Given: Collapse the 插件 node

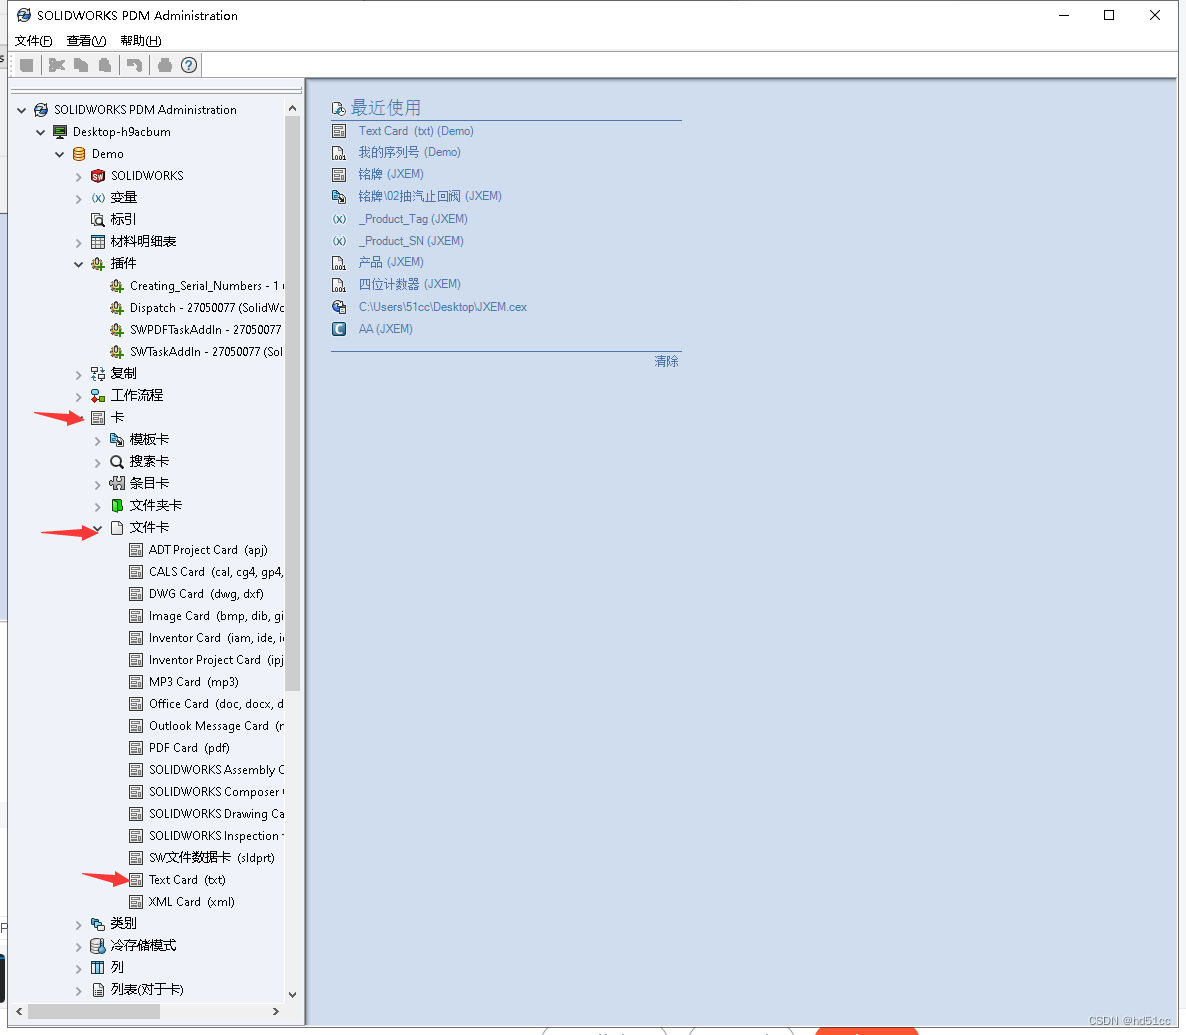Looking at the screenshot, I should pyautogui.click(x=79, y=264).
